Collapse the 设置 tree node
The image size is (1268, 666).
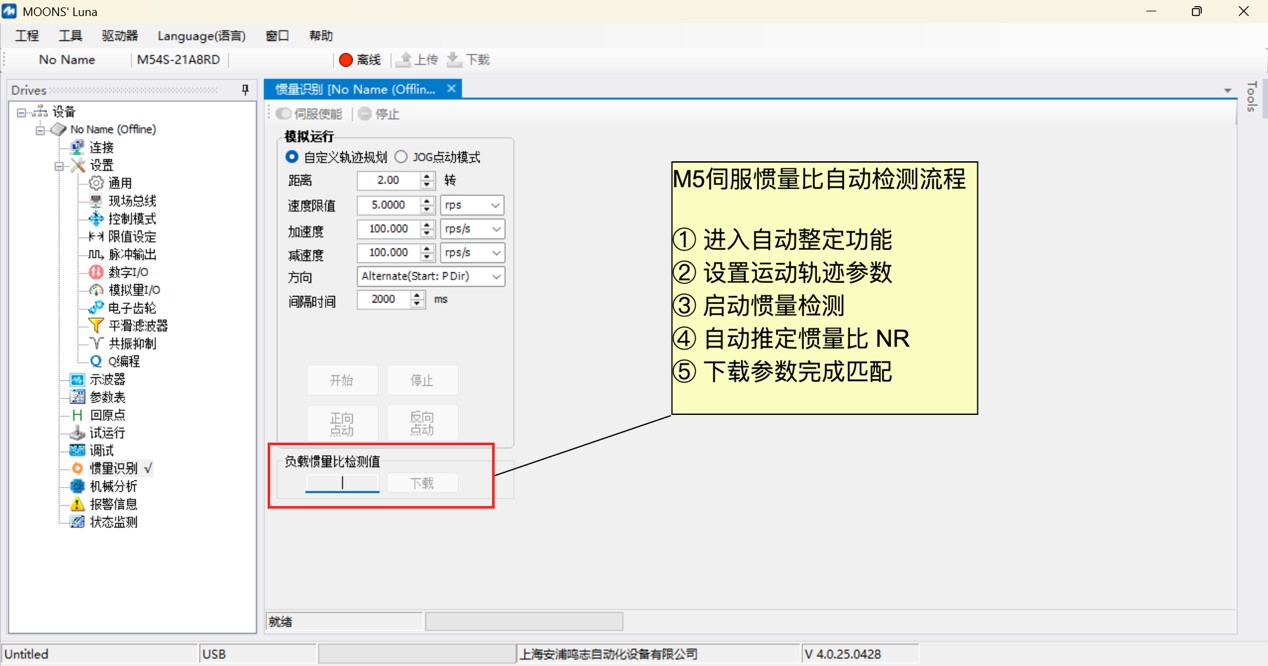[x=59, y=166]
